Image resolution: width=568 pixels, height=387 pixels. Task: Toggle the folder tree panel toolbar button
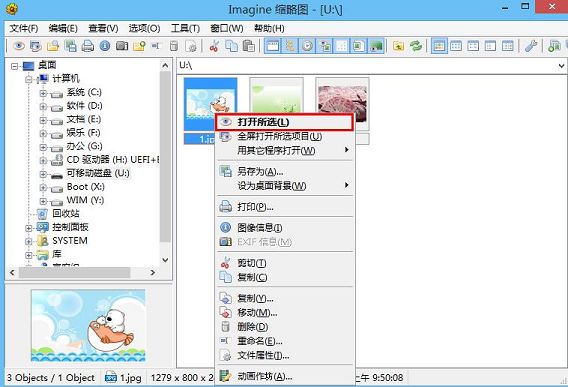(290, 46)
